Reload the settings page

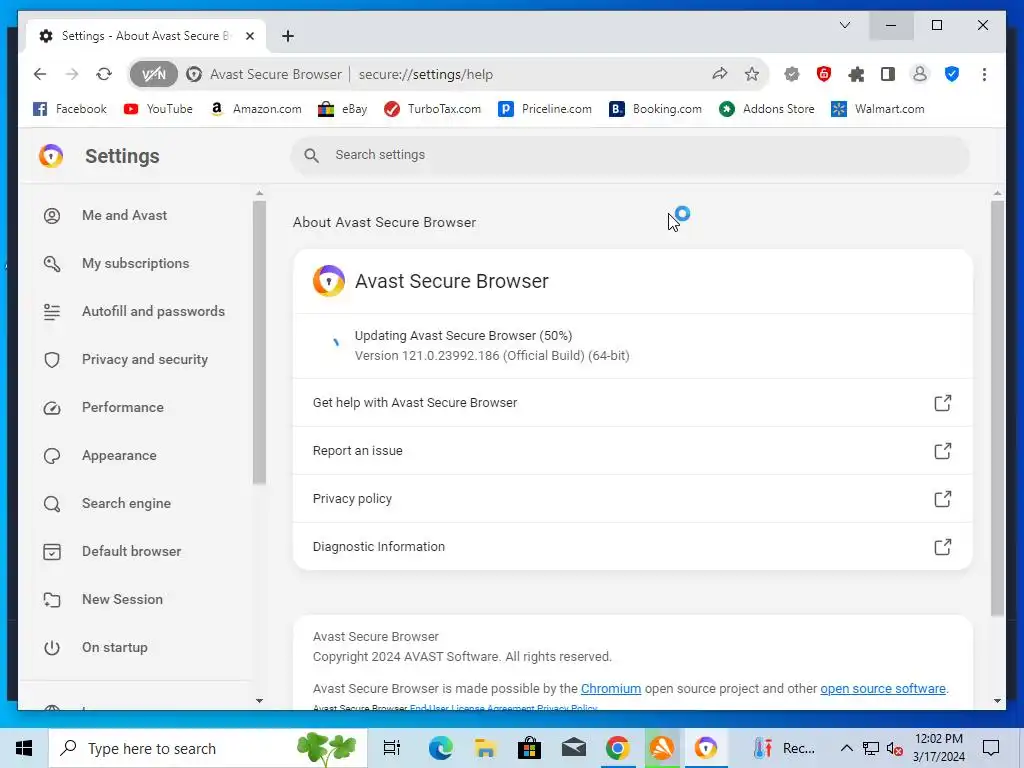(x=104, y=74)
